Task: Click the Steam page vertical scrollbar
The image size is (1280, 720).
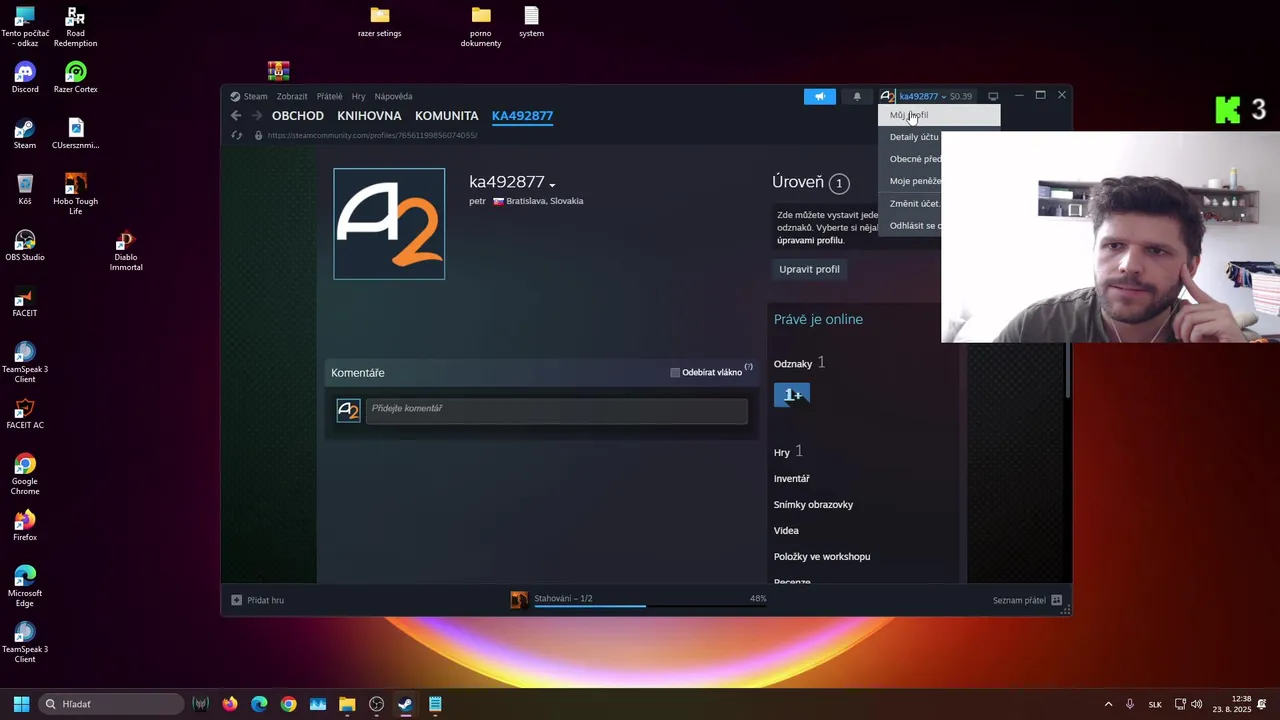Action: click(1068, 368)
